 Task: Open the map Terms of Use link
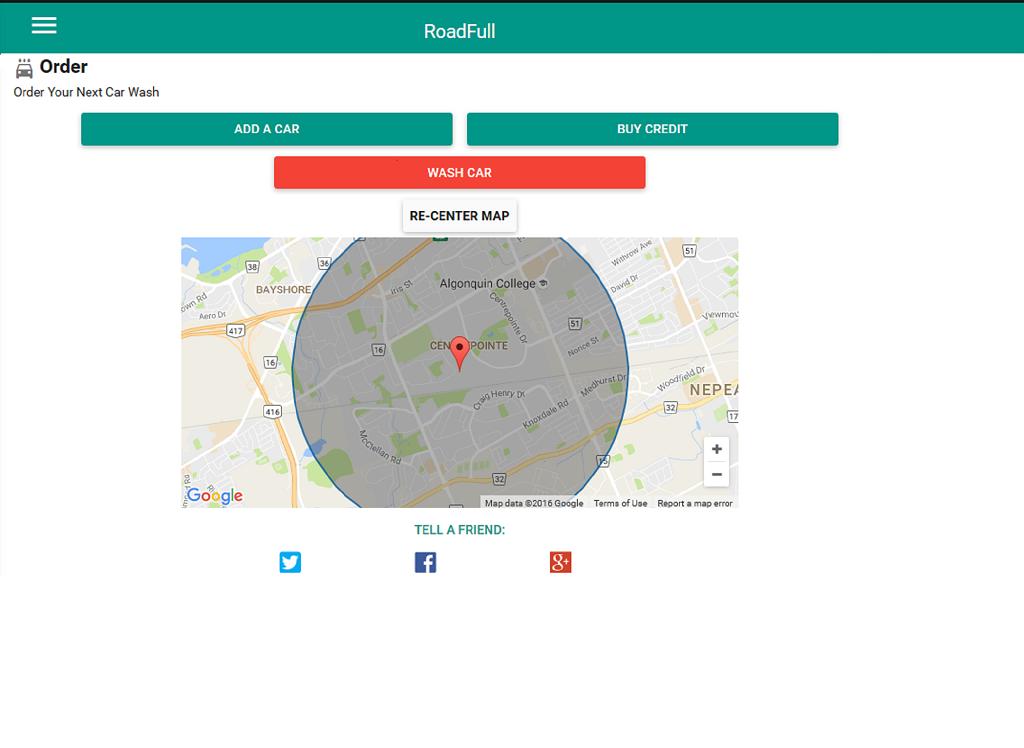[620, 503]
